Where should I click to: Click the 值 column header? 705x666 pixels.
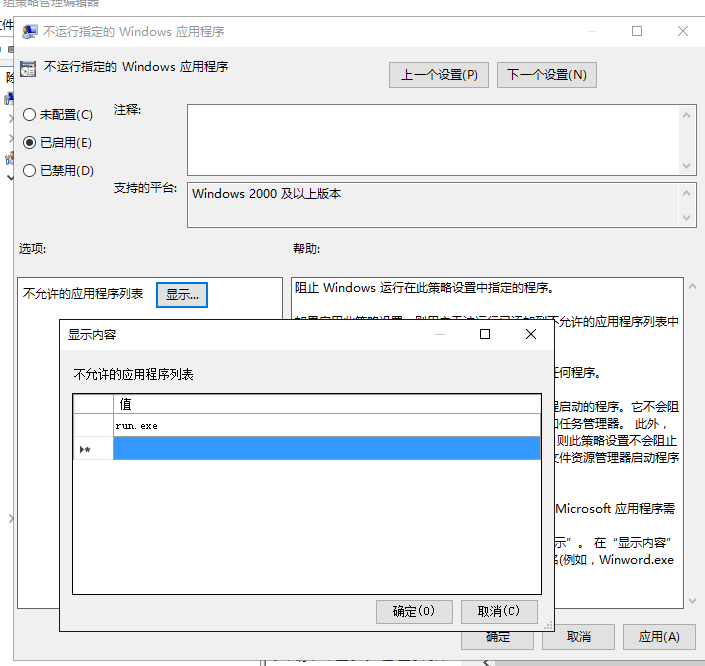[327, 404]
